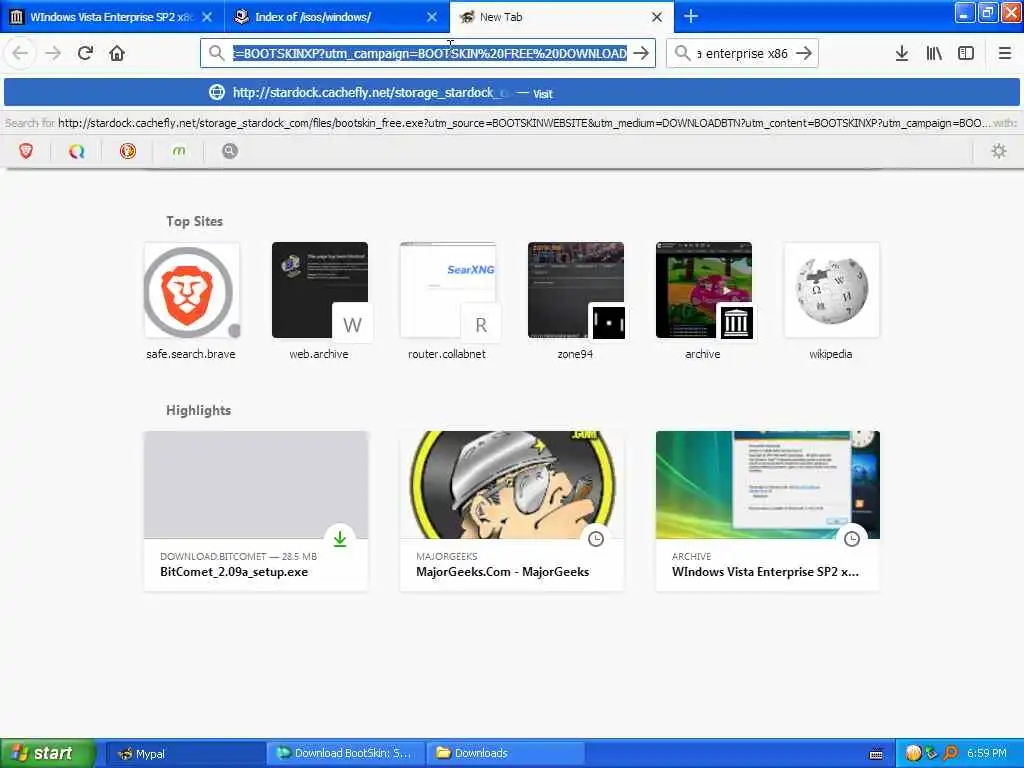Submit the search box query with its arrow
Viewport: 1024px width, 768px height.
point(805,53)
